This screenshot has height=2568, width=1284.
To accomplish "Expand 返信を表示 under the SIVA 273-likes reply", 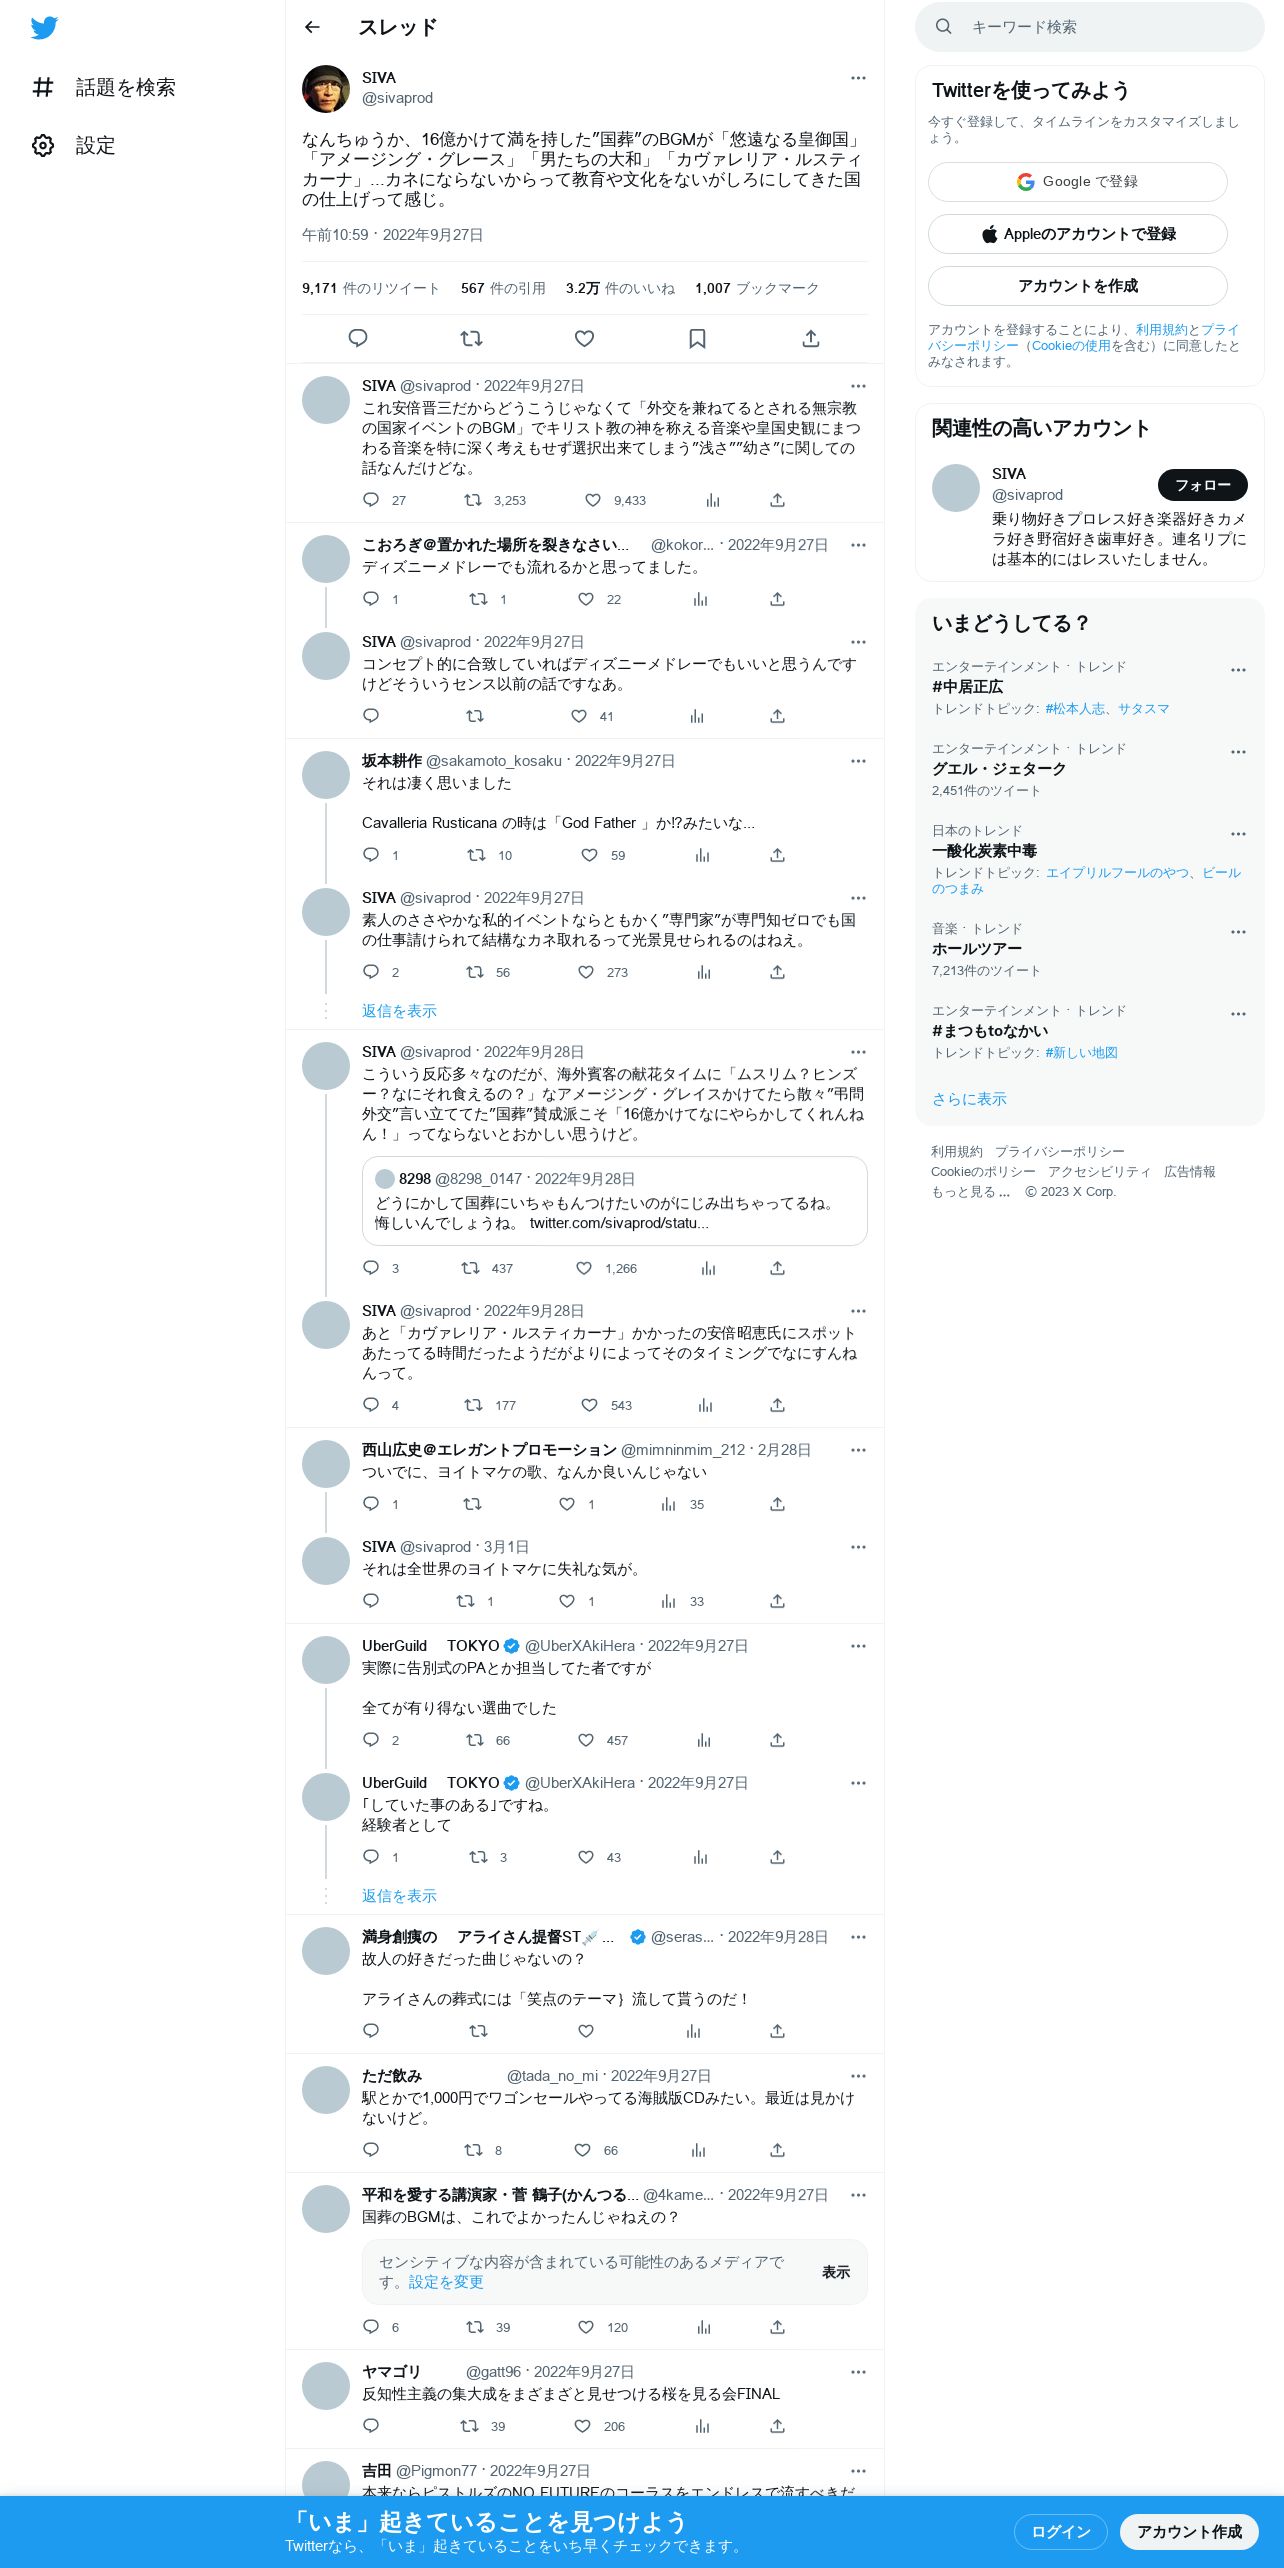I will [399, 1011].
